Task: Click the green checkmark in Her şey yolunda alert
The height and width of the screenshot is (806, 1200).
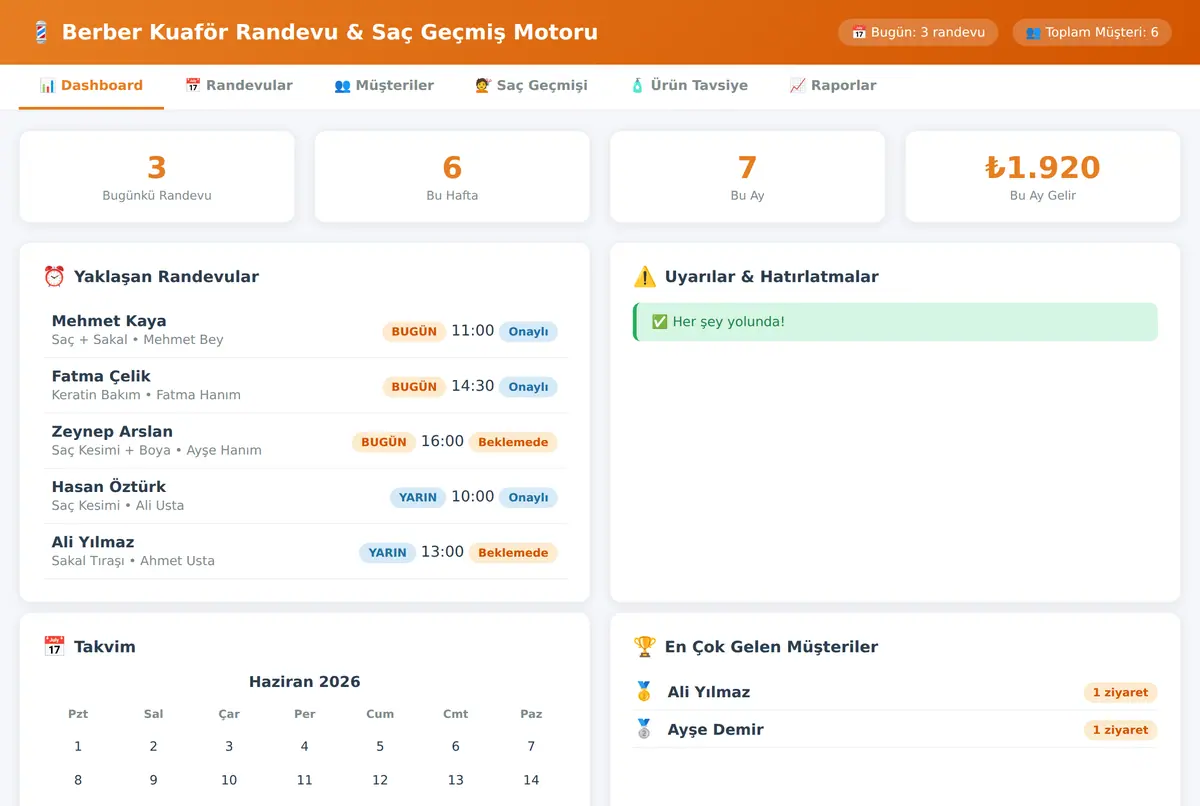Action: [659, 322]
